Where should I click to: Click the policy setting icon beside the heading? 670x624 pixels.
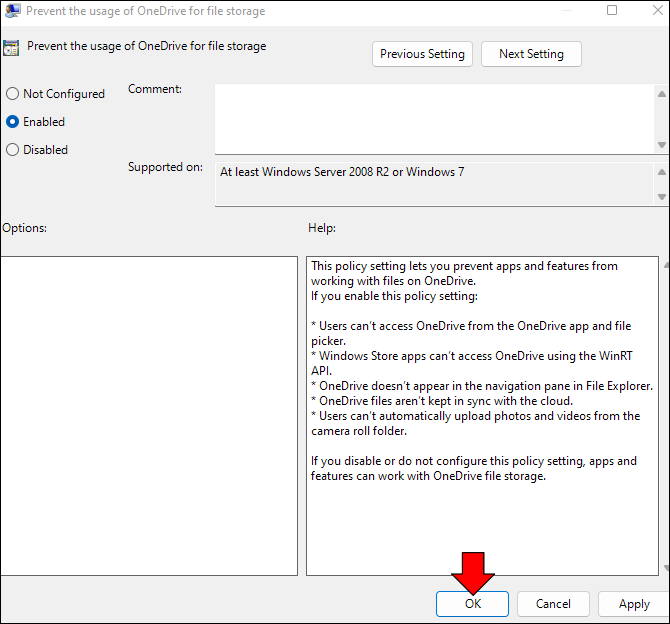[11, 48]
